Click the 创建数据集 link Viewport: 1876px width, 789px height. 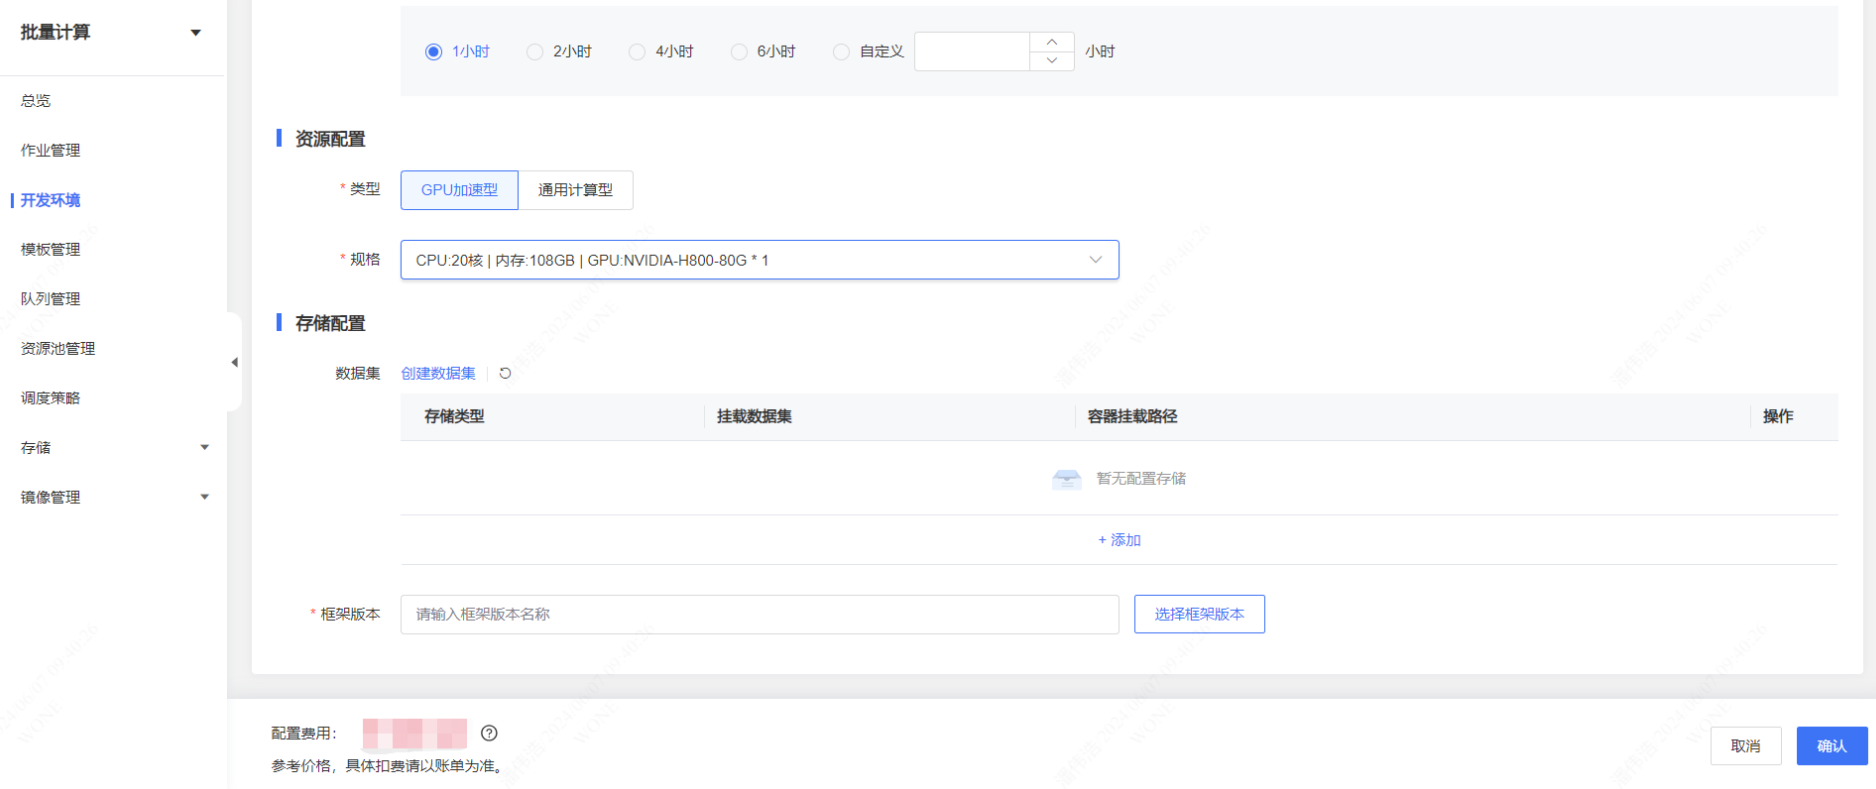[438, 373]
